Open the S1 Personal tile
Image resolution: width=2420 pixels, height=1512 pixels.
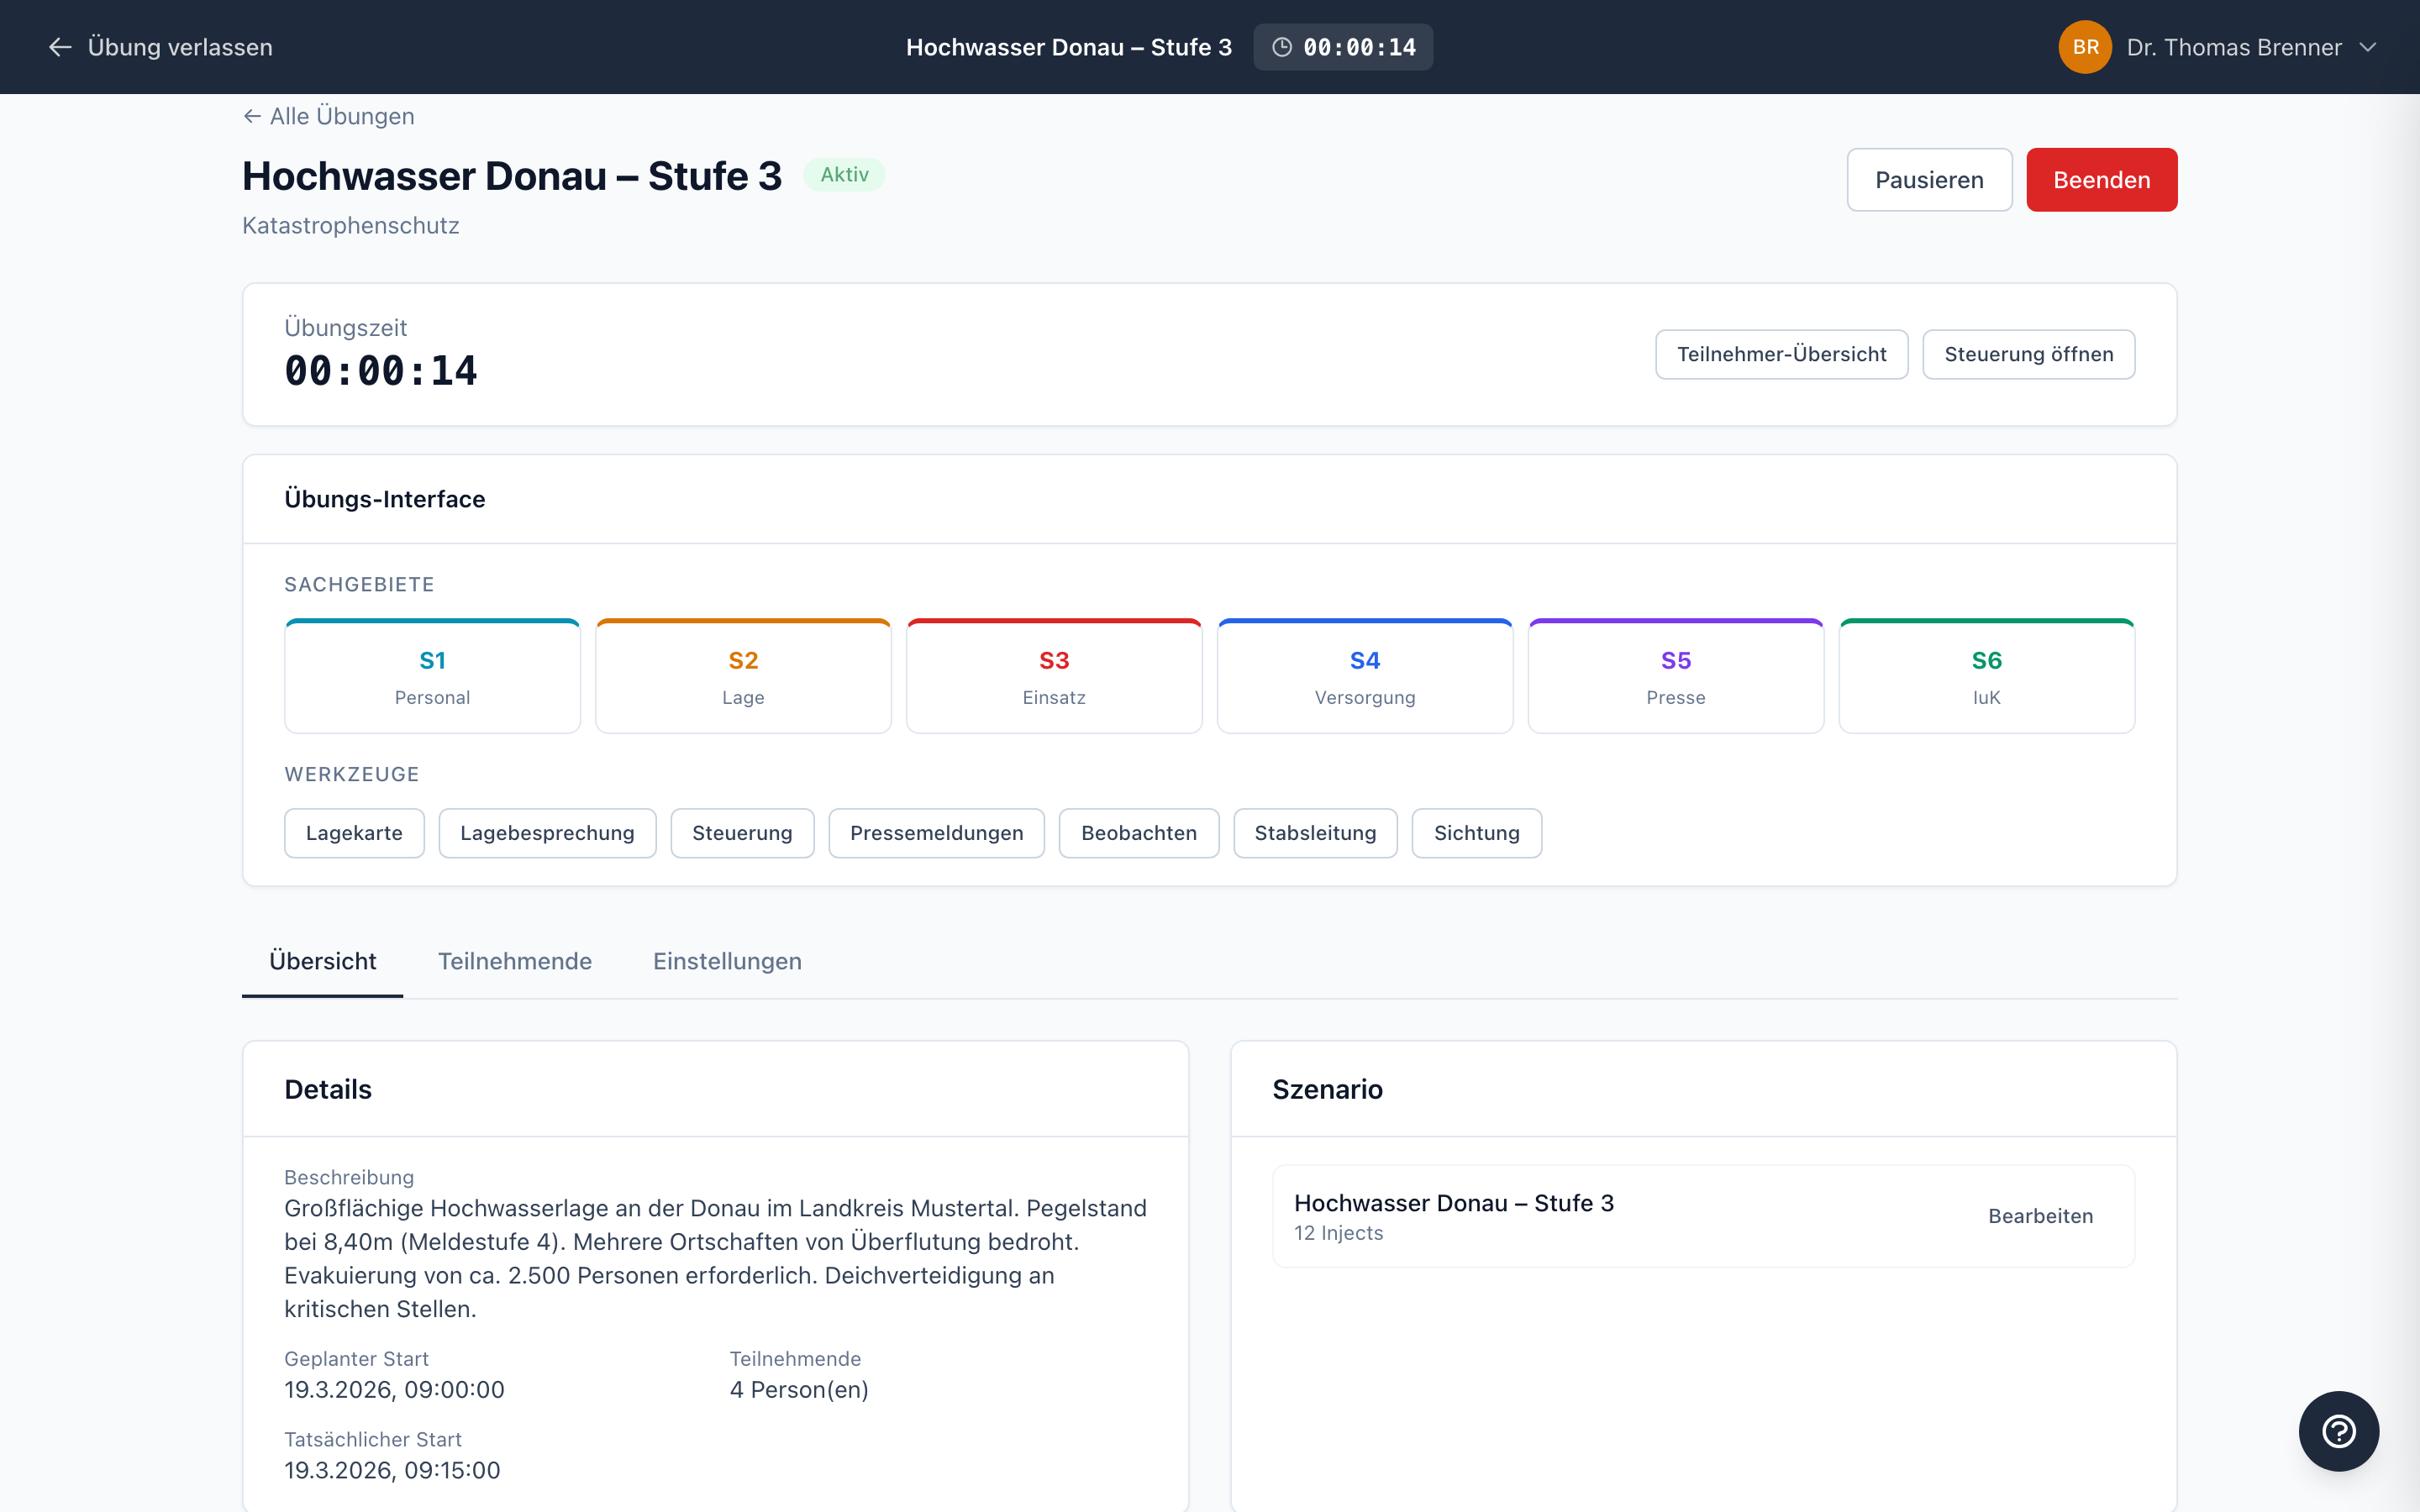tap(432, 677)
